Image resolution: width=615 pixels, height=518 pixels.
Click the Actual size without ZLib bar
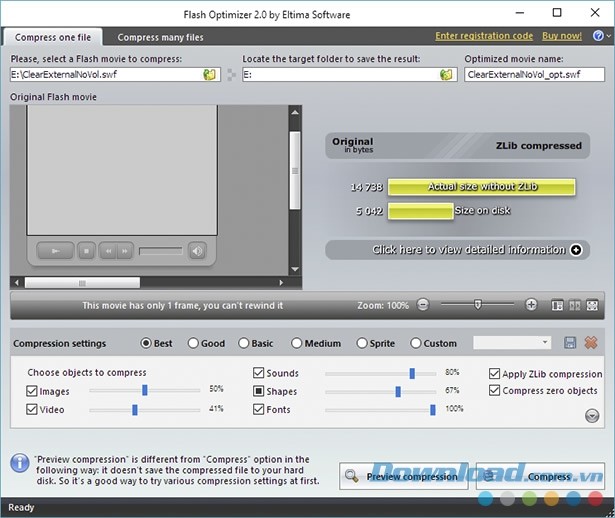point(481,187)
